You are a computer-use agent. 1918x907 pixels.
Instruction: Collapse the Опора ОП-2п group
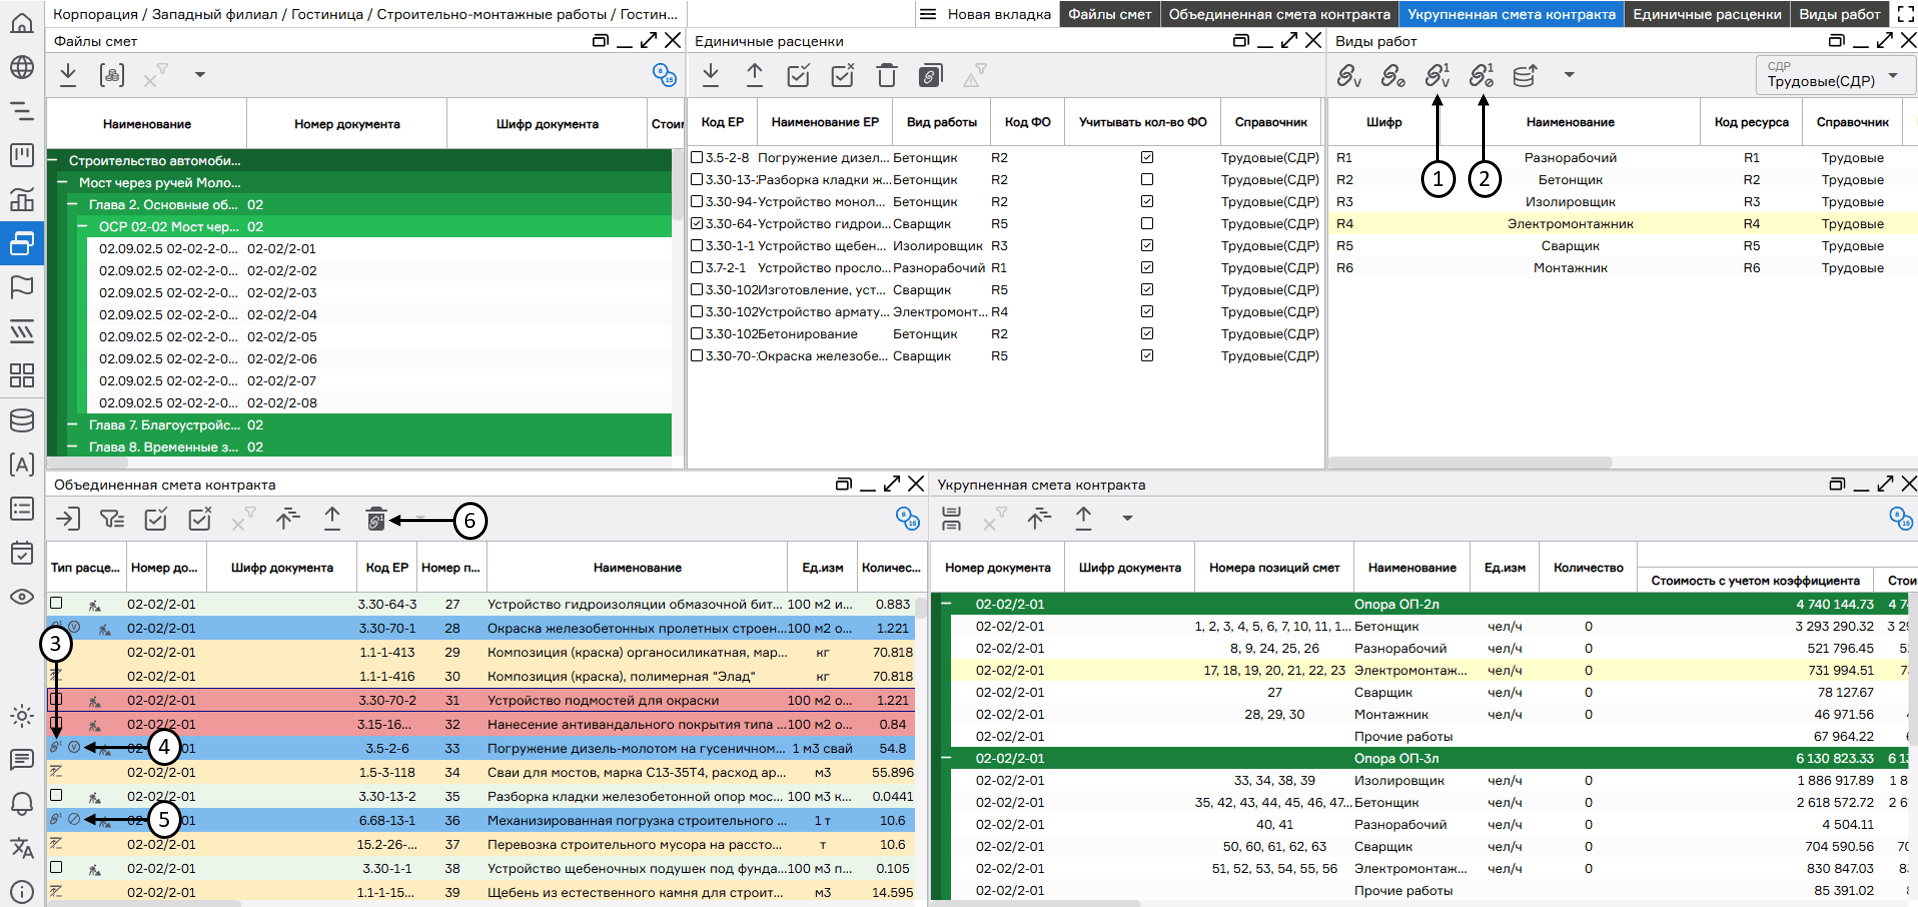point(946,604)
